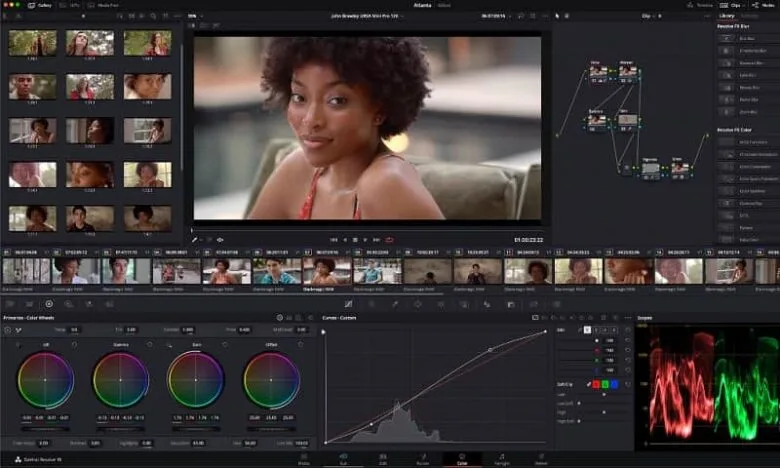The image size is (780, 468).
Task: Jump to the first frame
Action: pos(334,240)
